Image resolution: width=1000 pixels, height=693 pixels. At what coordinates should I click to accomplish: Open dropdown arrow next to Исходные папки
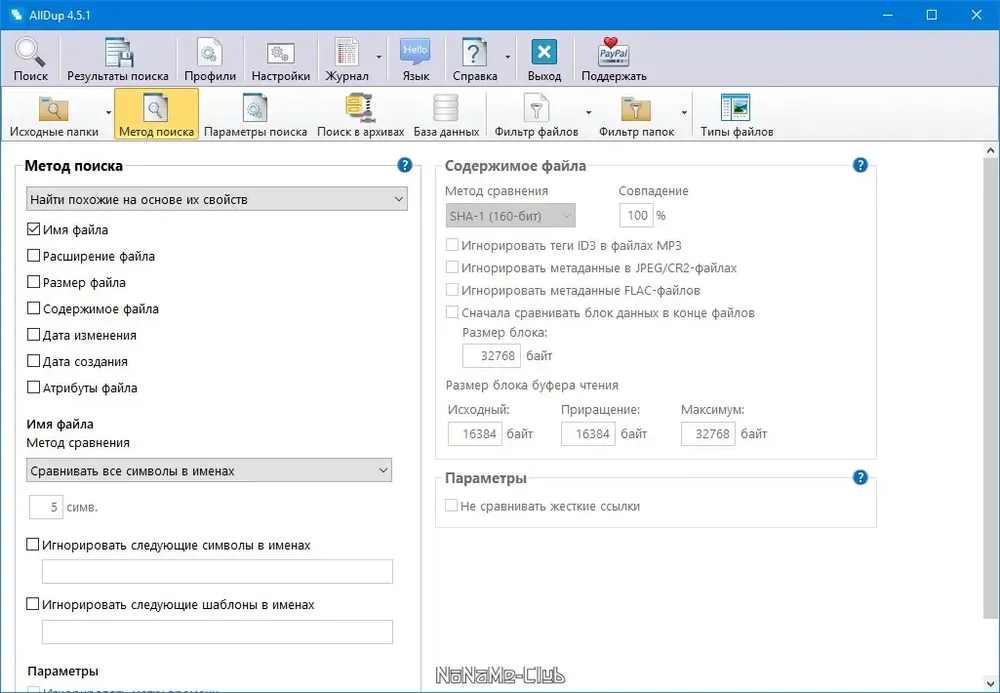point(108,113)
